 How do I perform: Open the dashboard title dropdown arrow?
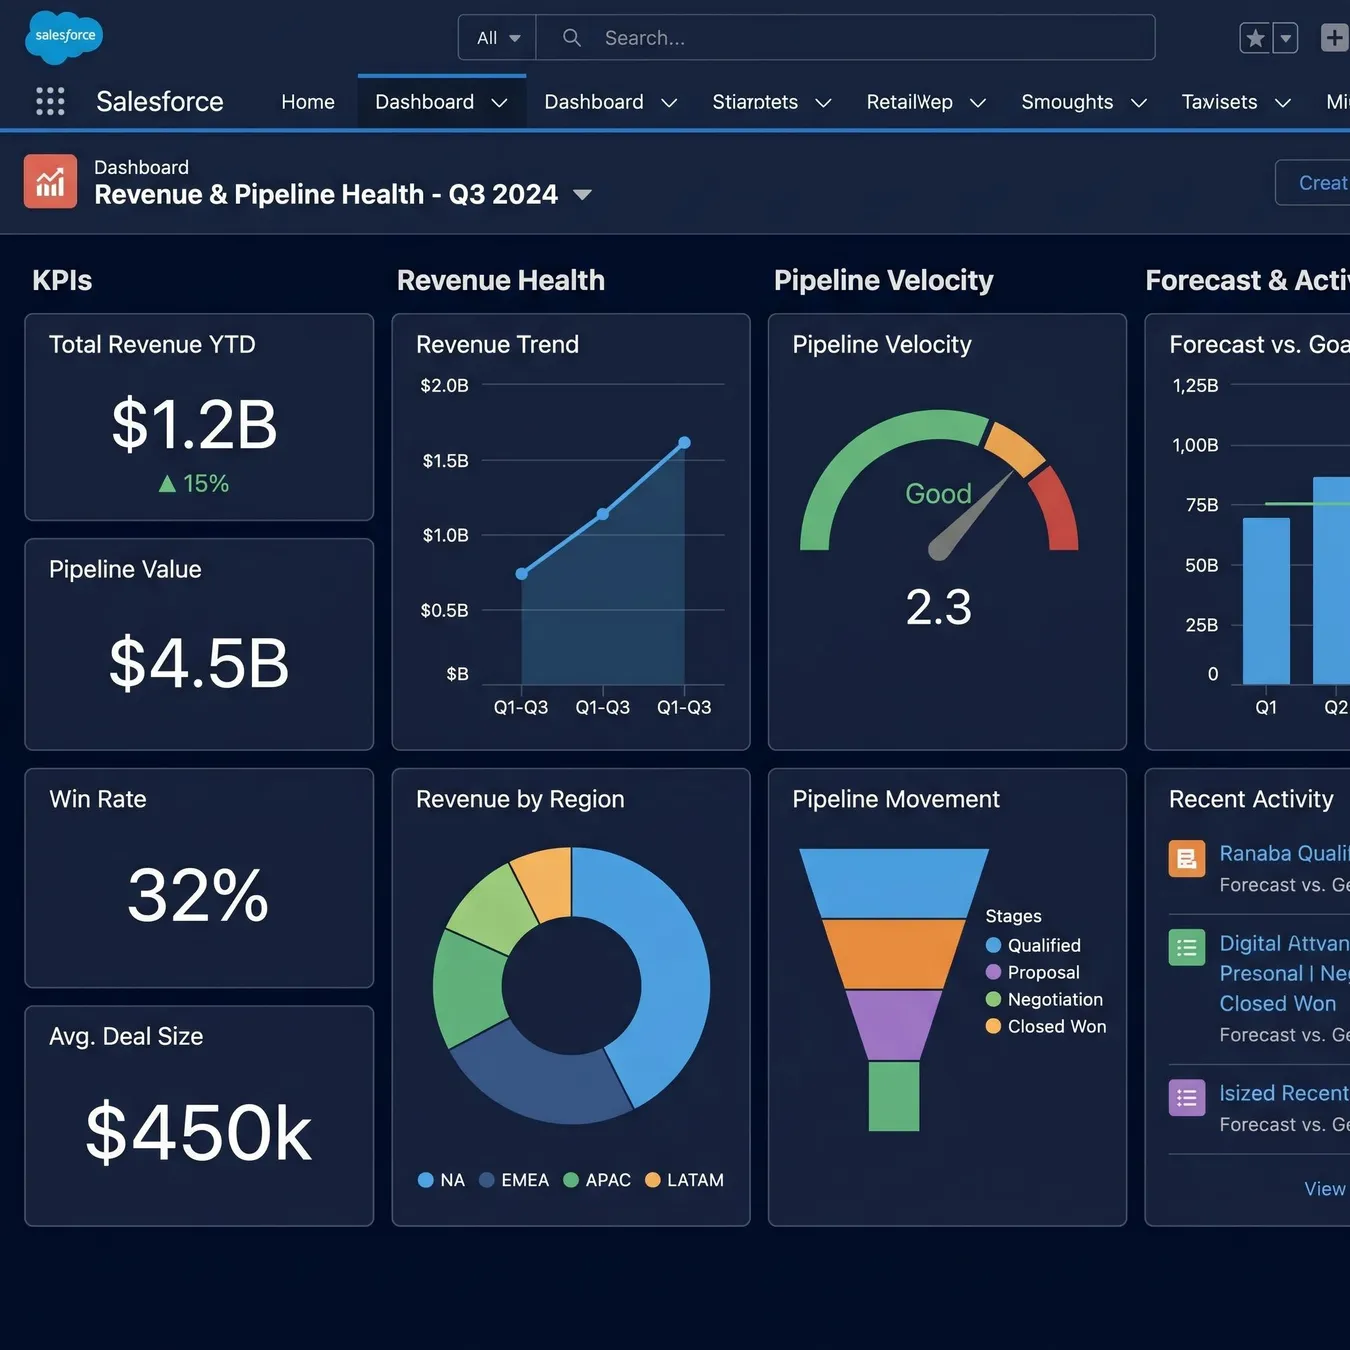pos(582,195)
